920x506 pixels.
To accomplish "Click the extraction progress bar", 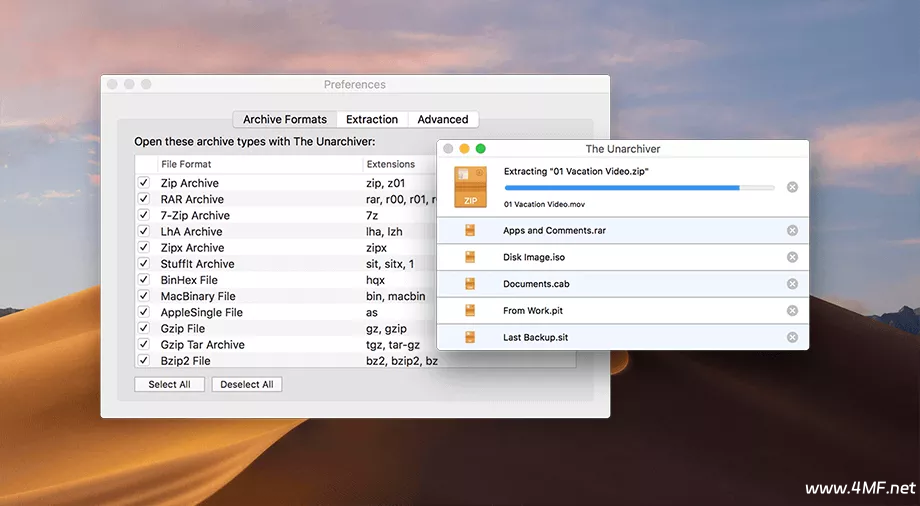I will (639, 187).
